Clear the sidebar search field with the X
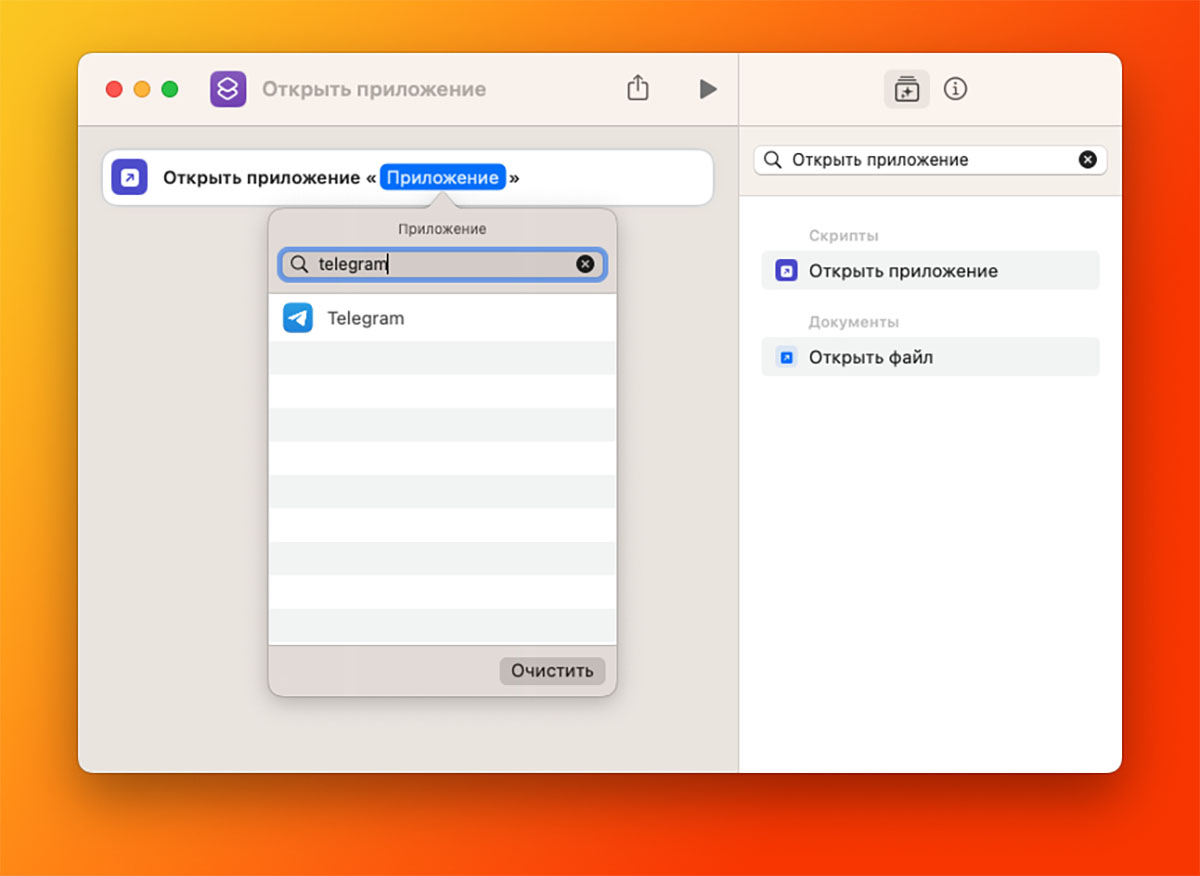1200x876 pixels. coord(1088,159)
